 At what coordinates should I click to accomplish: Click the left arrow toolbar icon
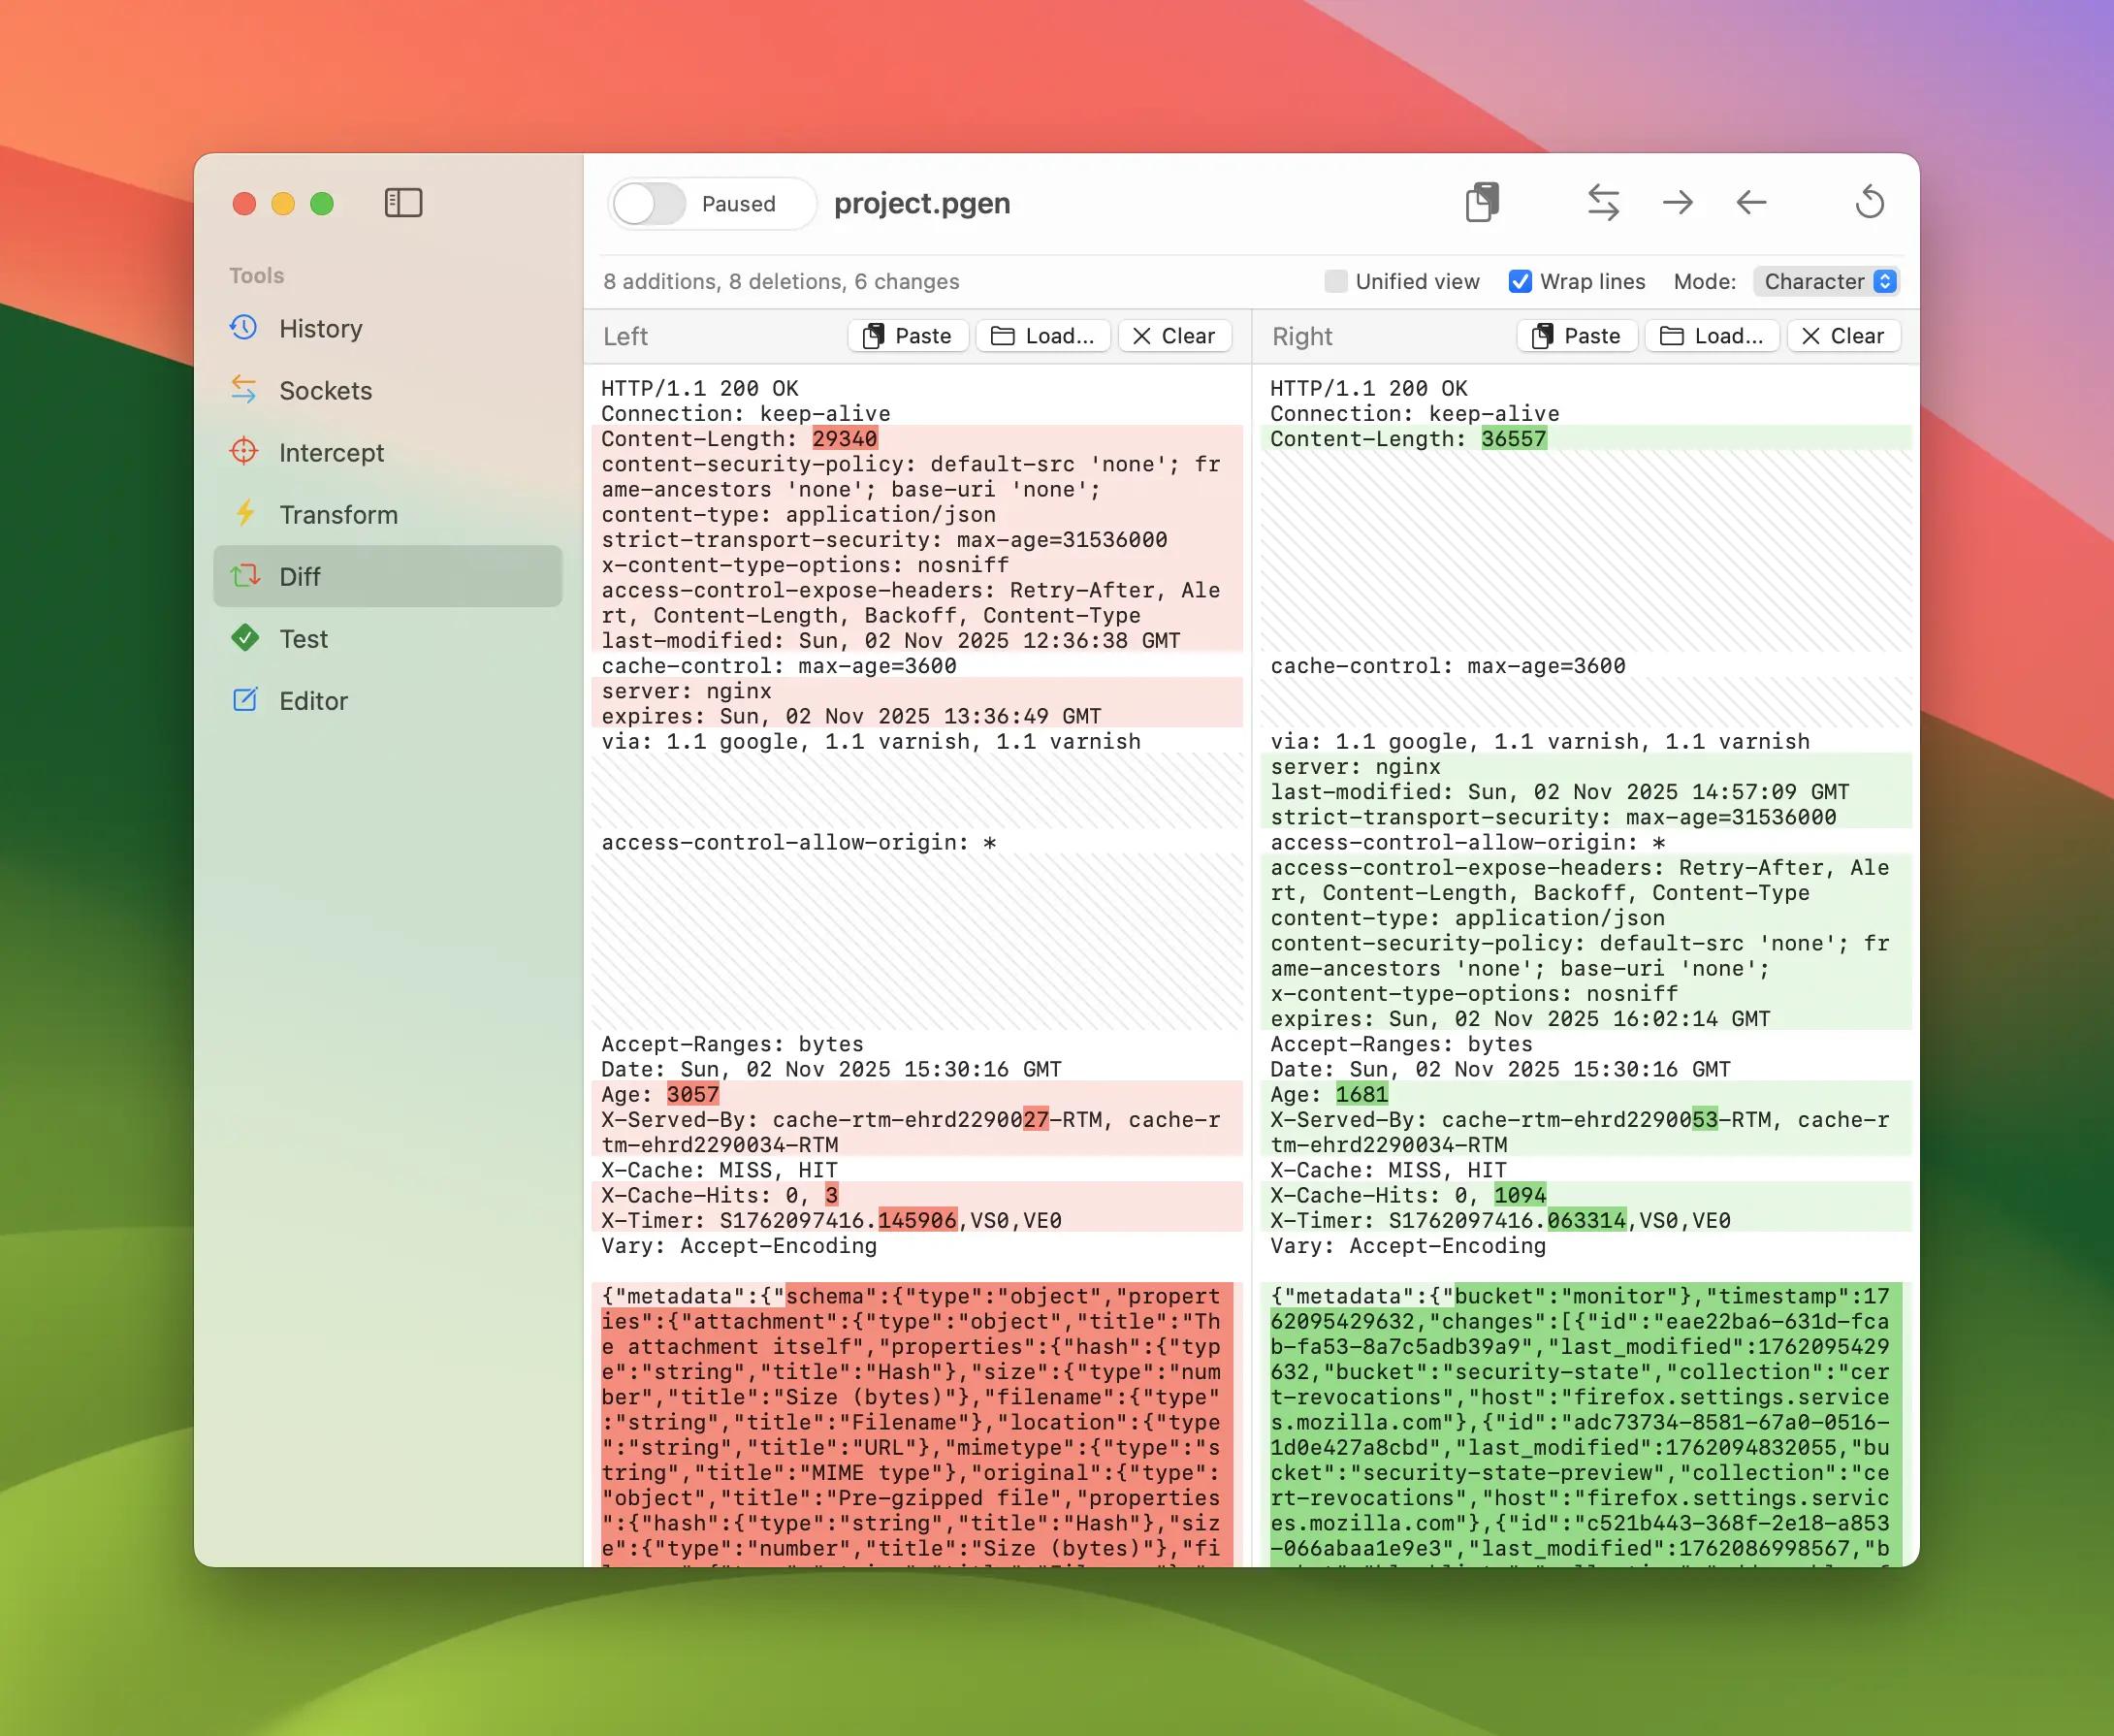1751,203
